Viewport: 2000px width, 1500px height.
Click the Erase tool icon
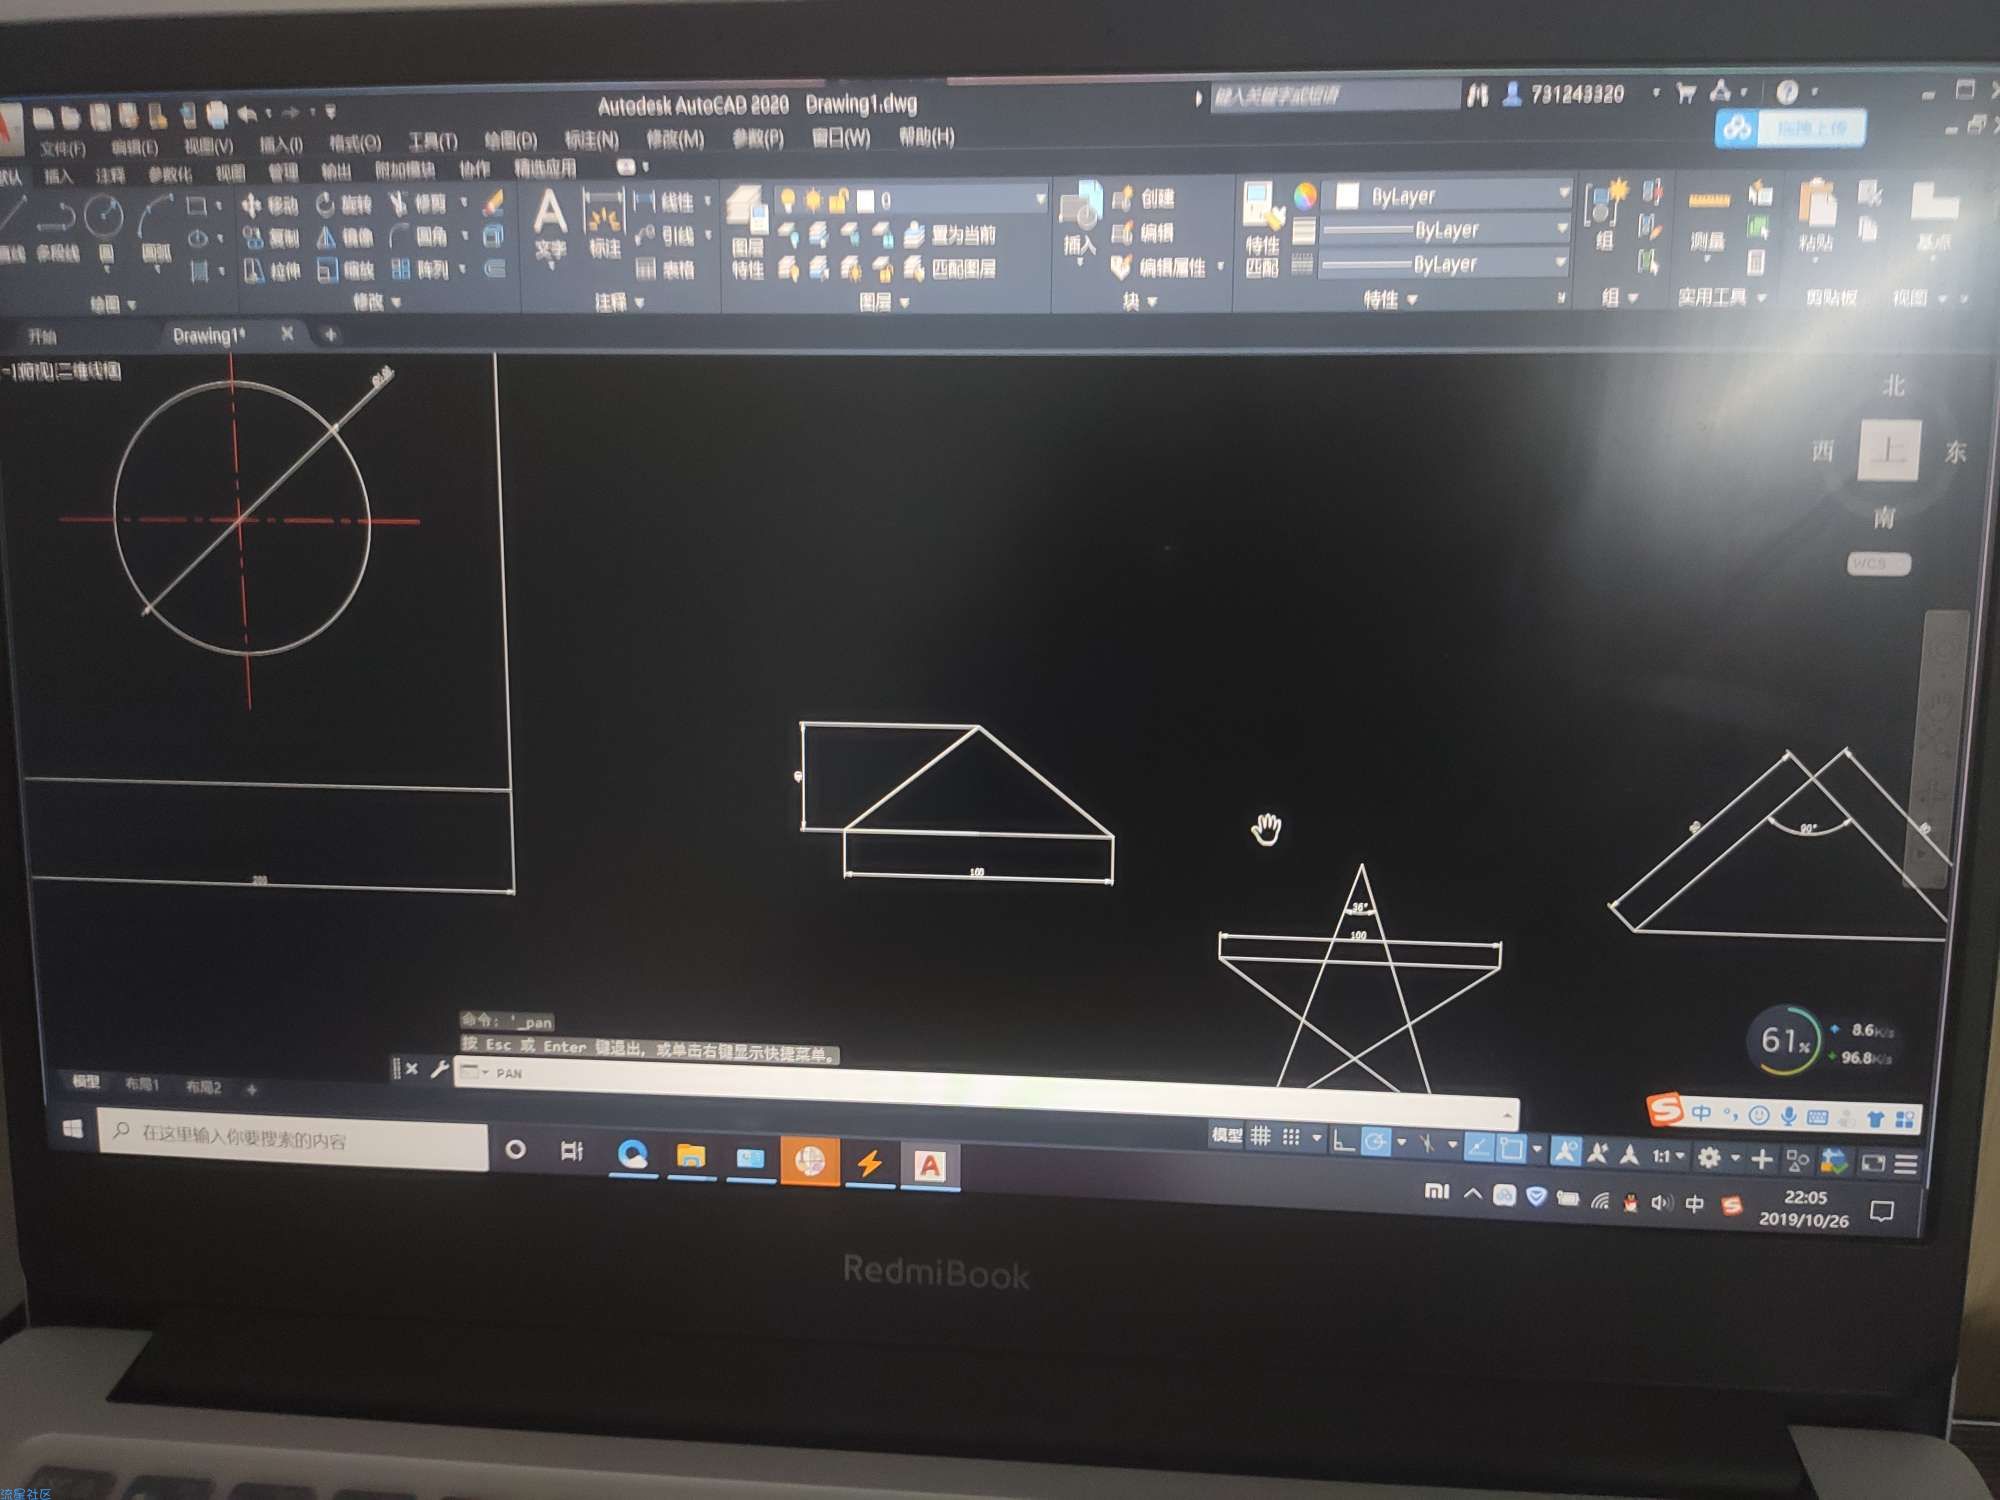coord(493,203)
